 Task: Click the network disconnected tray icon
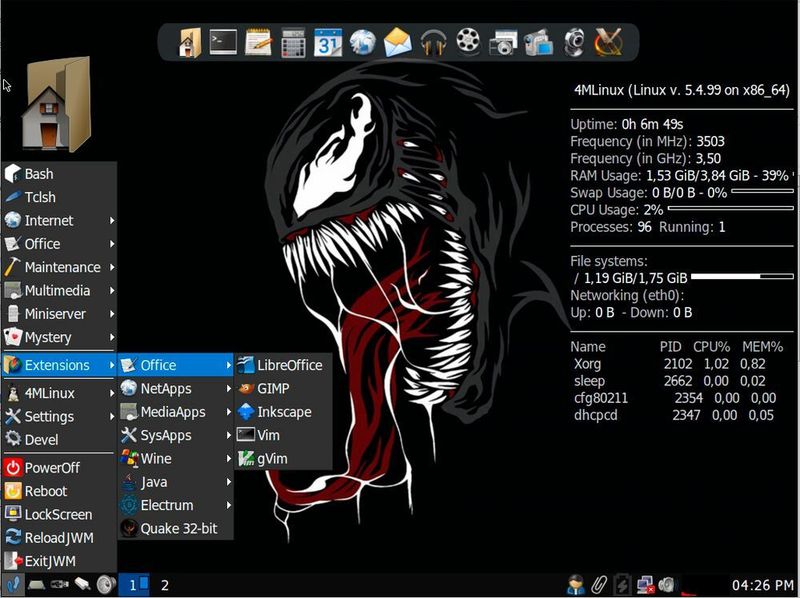coord(645,585)
